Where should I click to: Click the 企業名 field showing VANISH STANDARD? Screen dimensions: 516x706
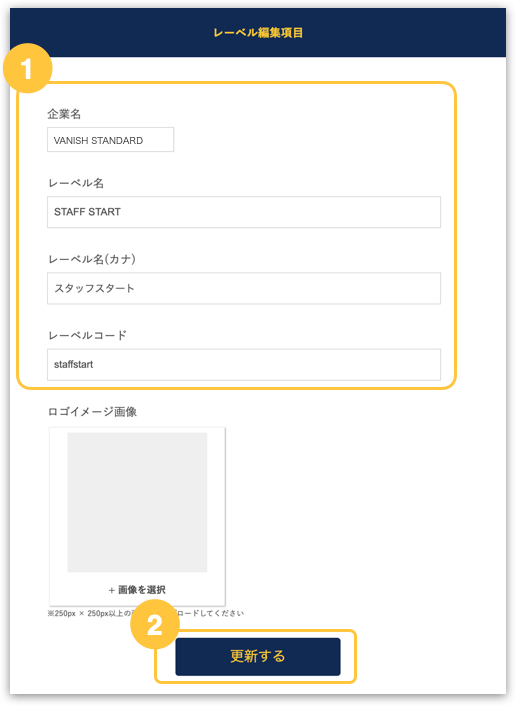tap(110, 140)
